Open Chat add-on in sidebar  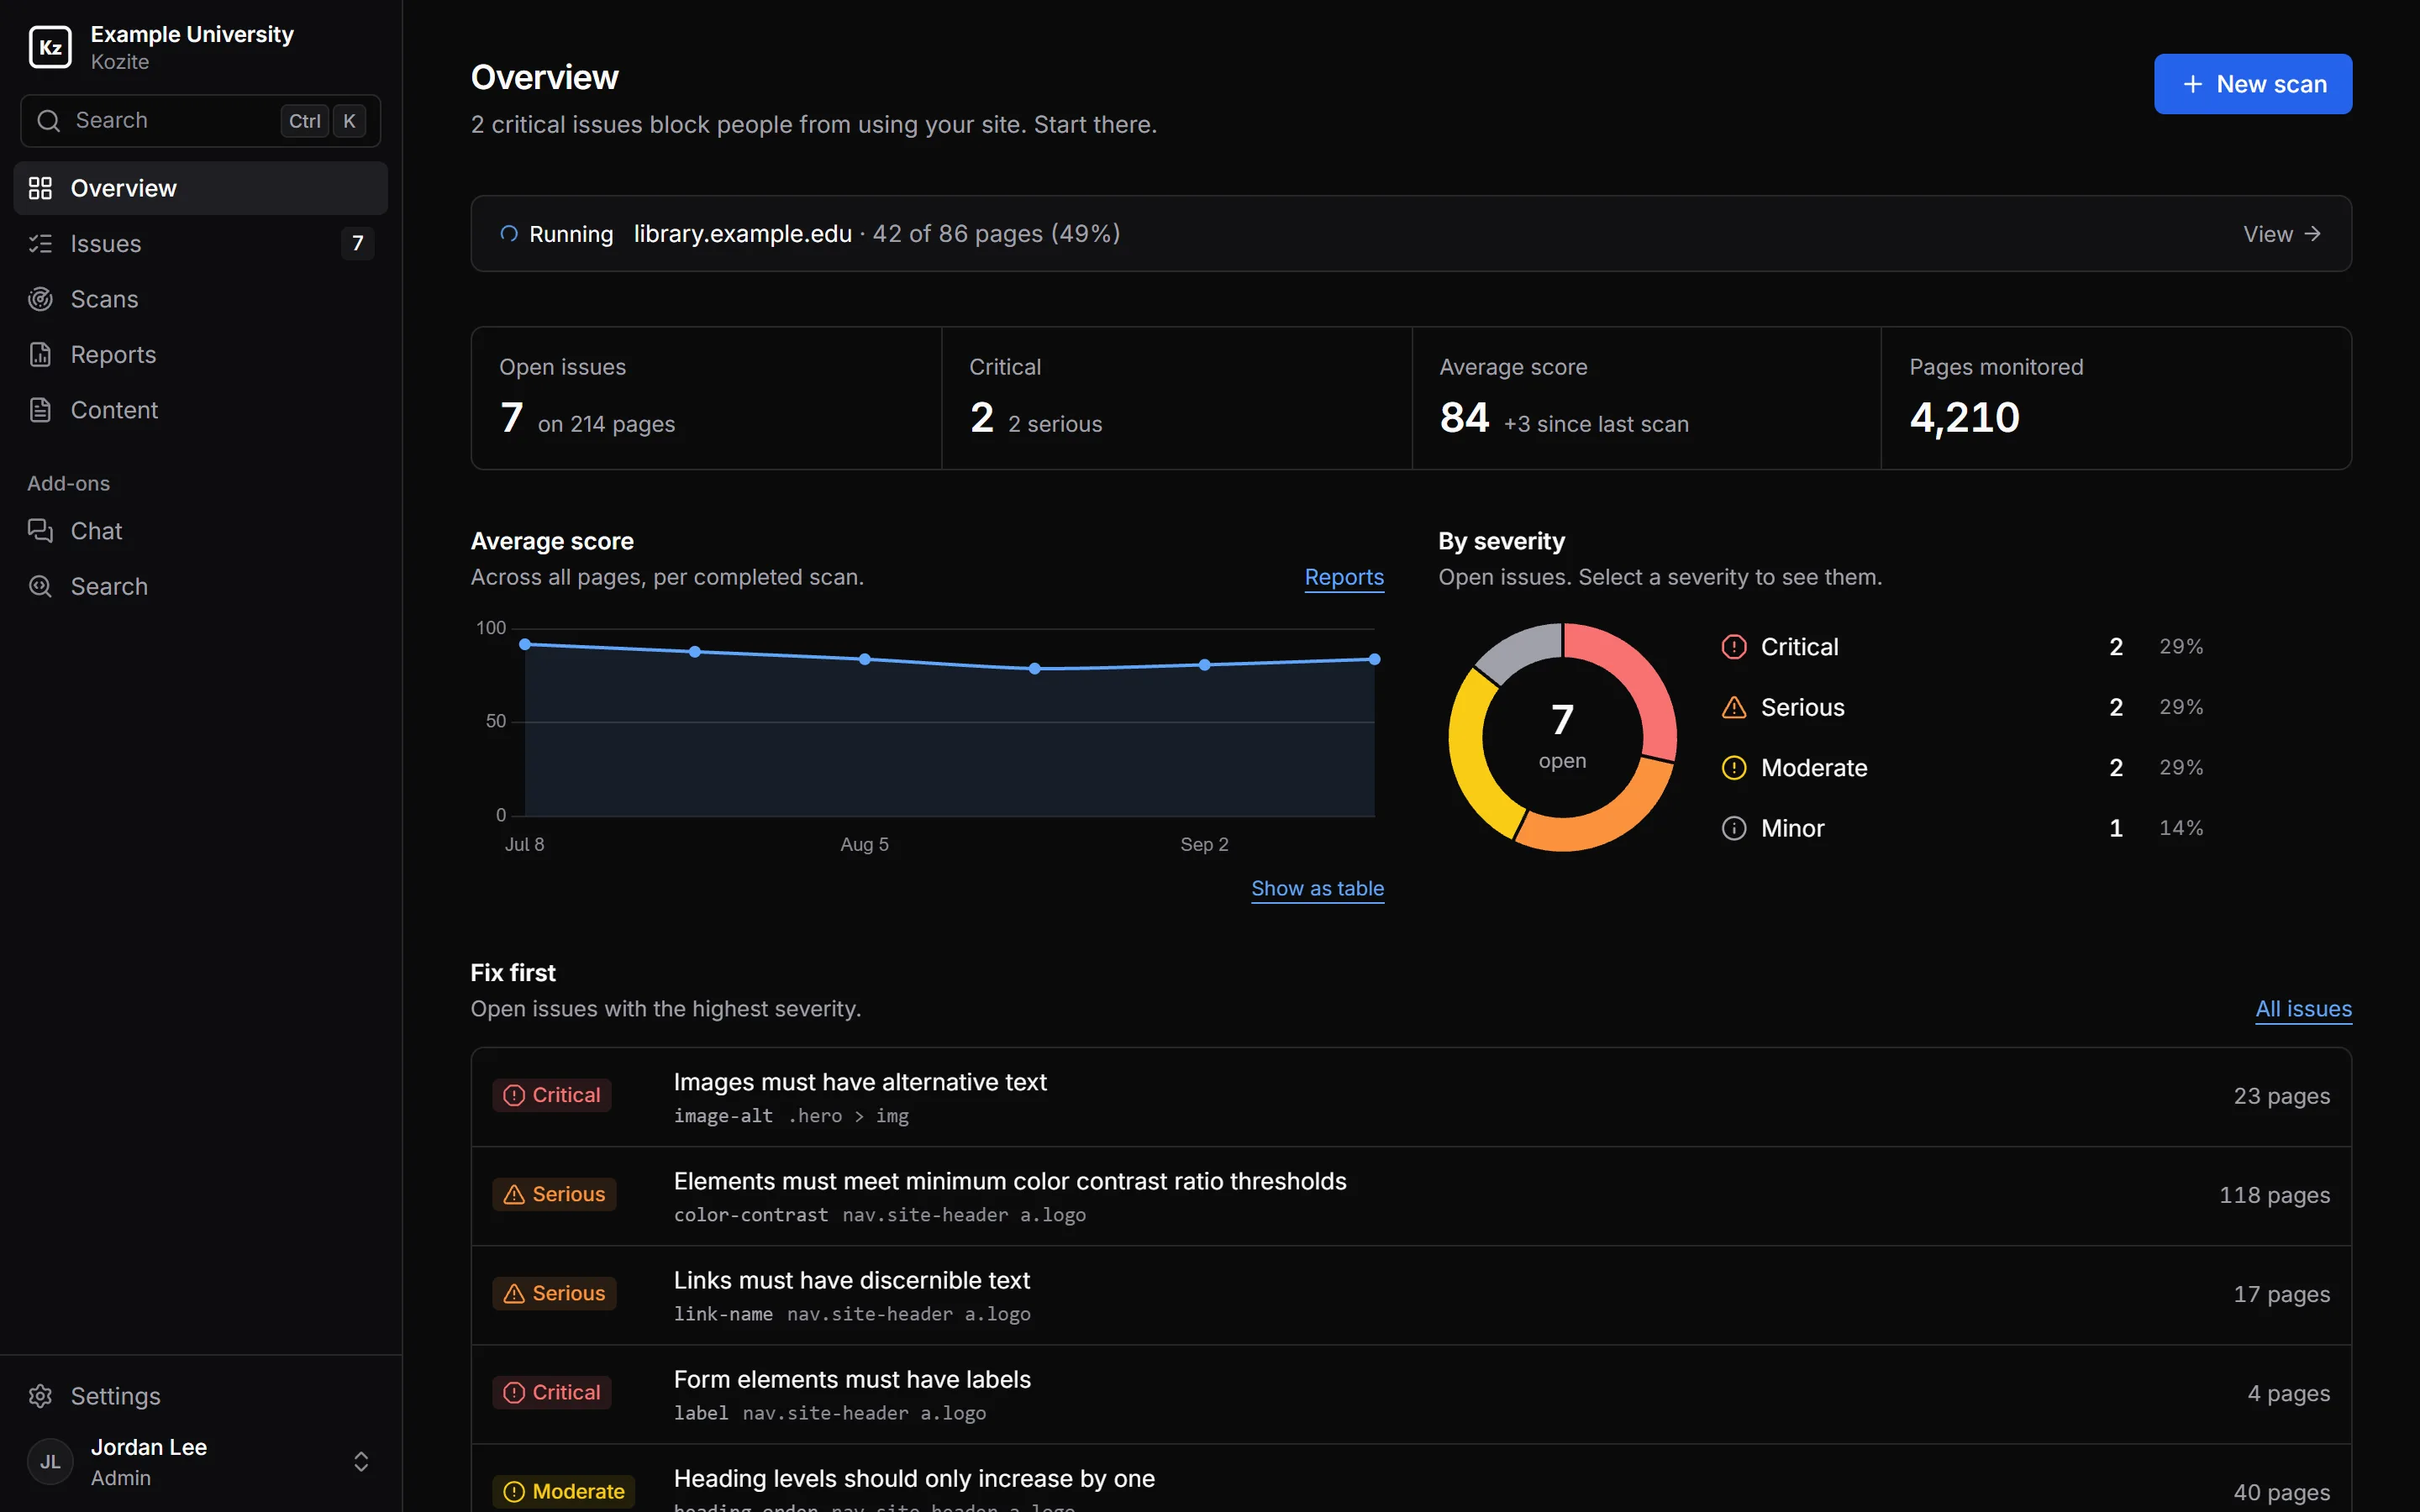pyautogui.click(x=200, y=530)
